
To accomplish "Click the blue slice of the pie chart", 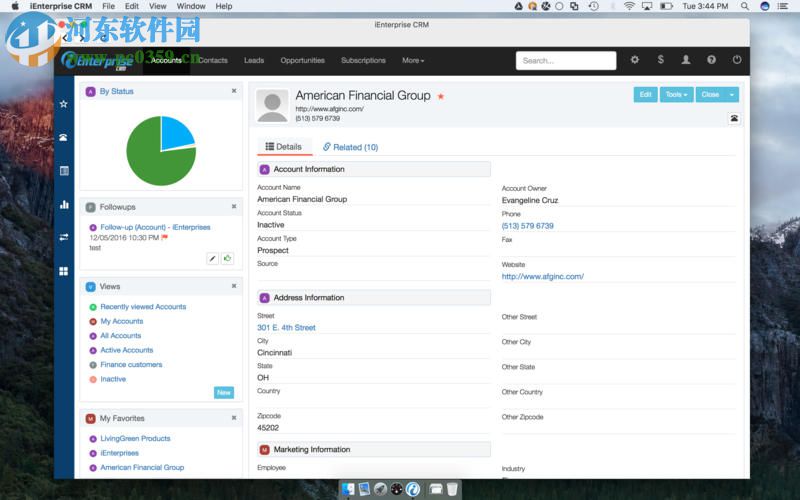I will pos(176,133).
